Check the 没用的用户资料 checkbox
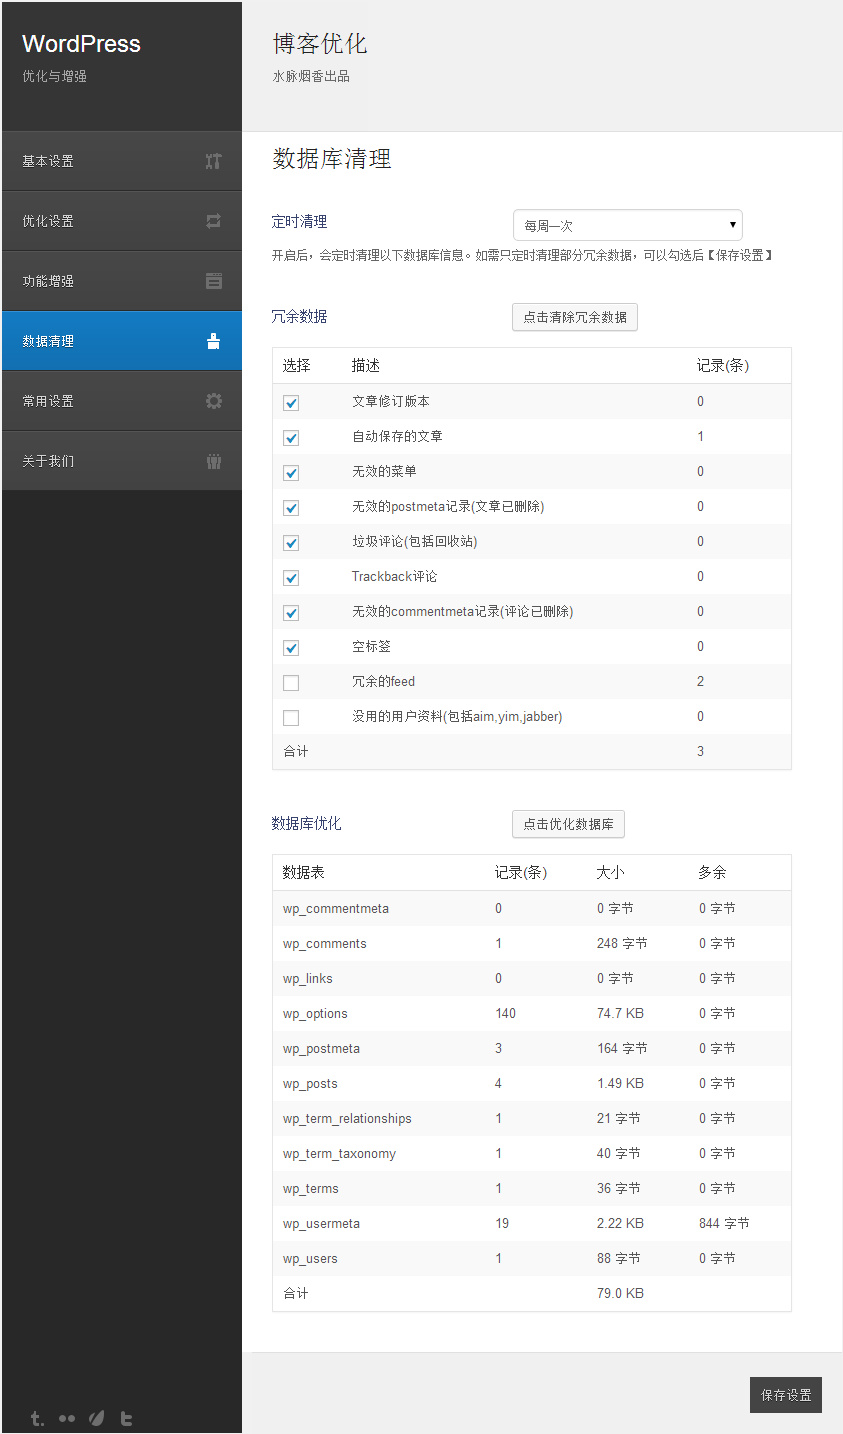The image size is (843, 1434). [x=291, y=717]
